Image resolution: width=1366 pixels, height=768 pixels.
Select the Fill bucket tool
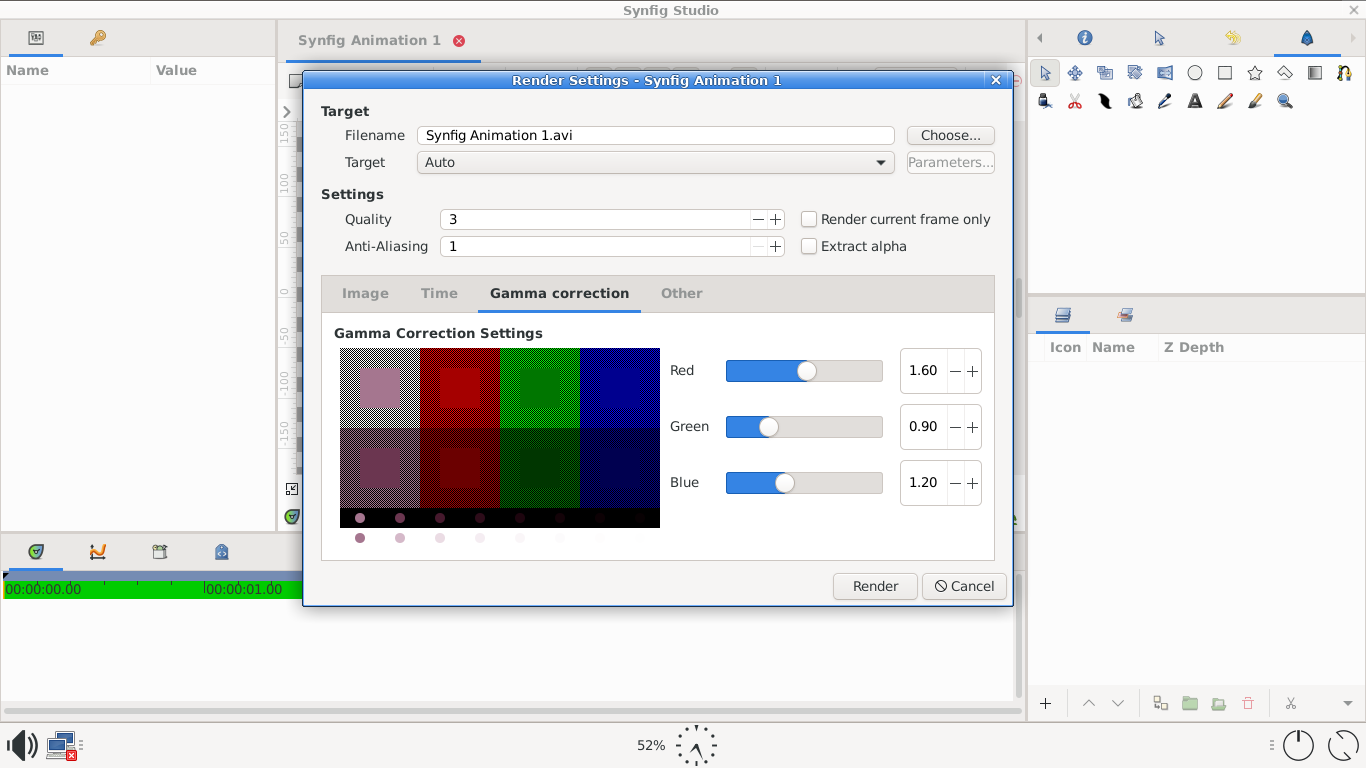1135,101
